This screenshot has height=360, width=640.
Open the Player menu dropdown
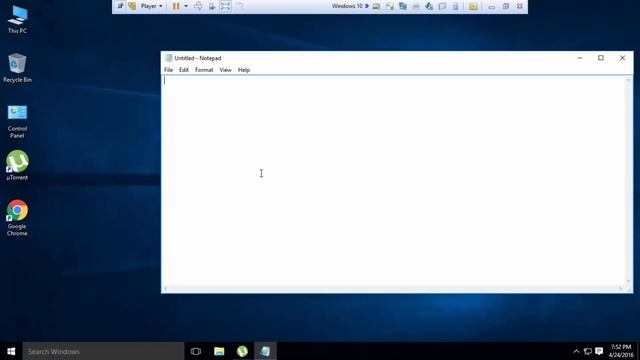point(151,6)
